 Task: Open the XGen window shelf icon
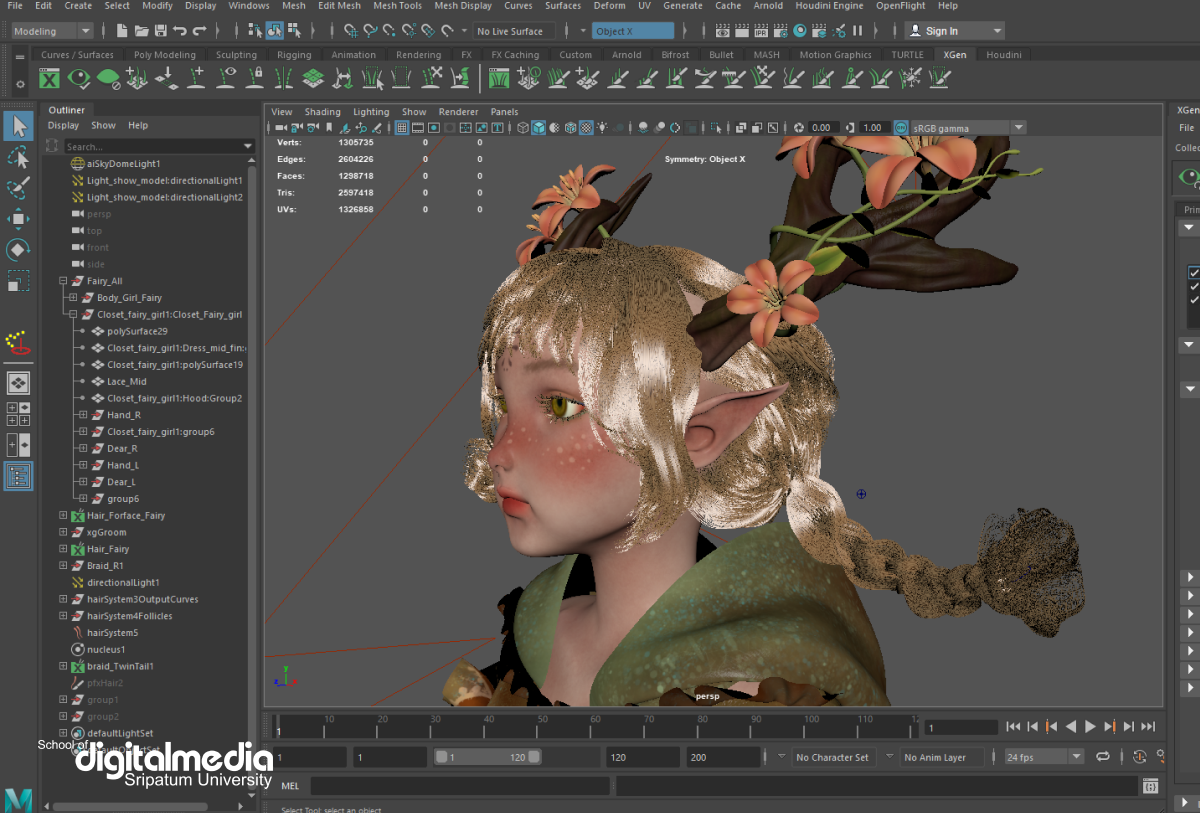tap(49, 78)
